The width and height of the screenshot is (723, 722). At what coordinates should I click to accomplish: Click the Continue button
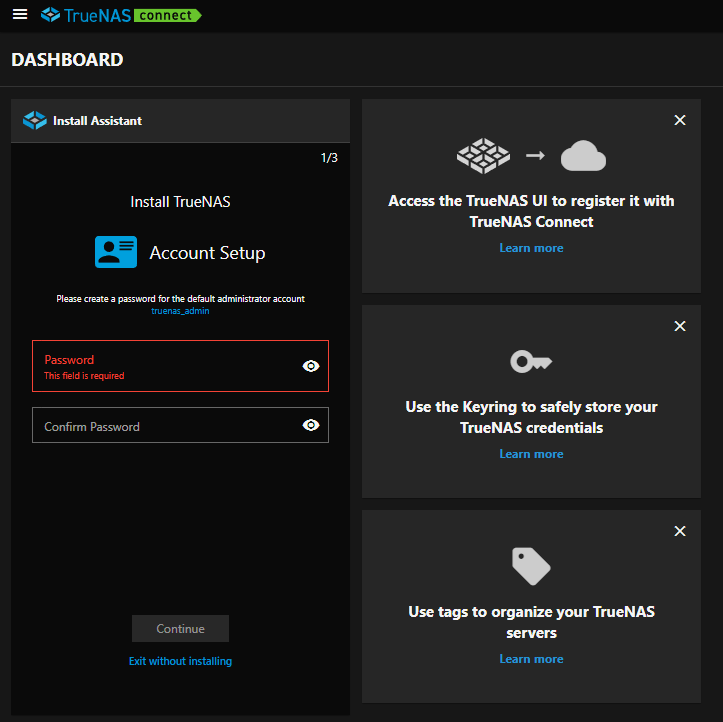coord(180,628)
